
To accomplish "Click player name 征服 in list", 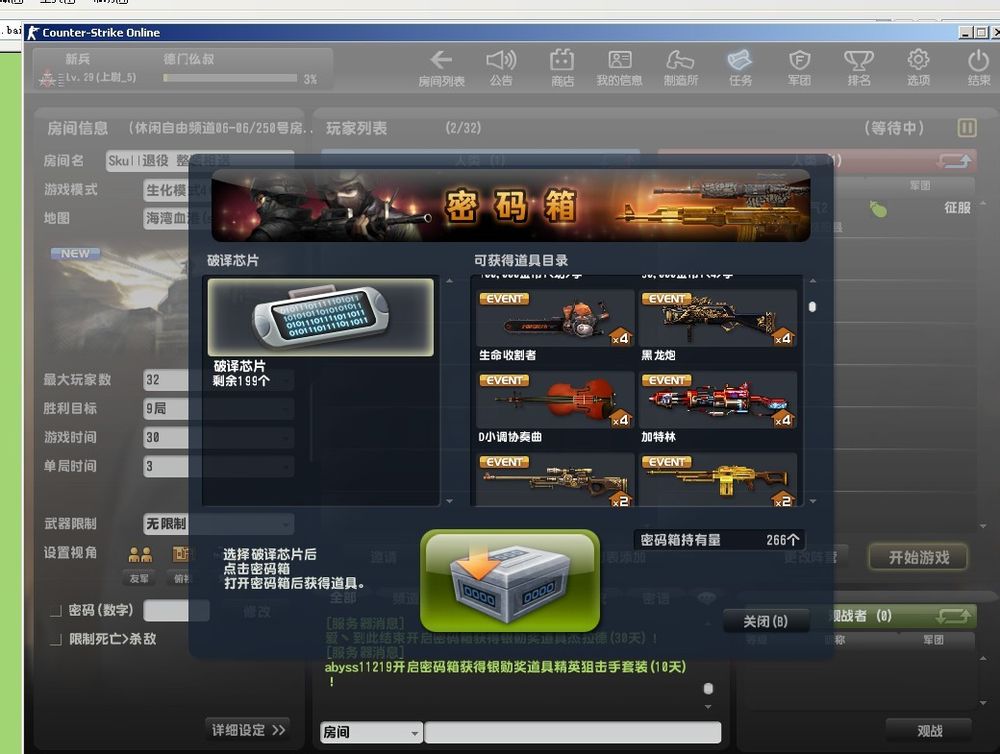I will (957, 208).
